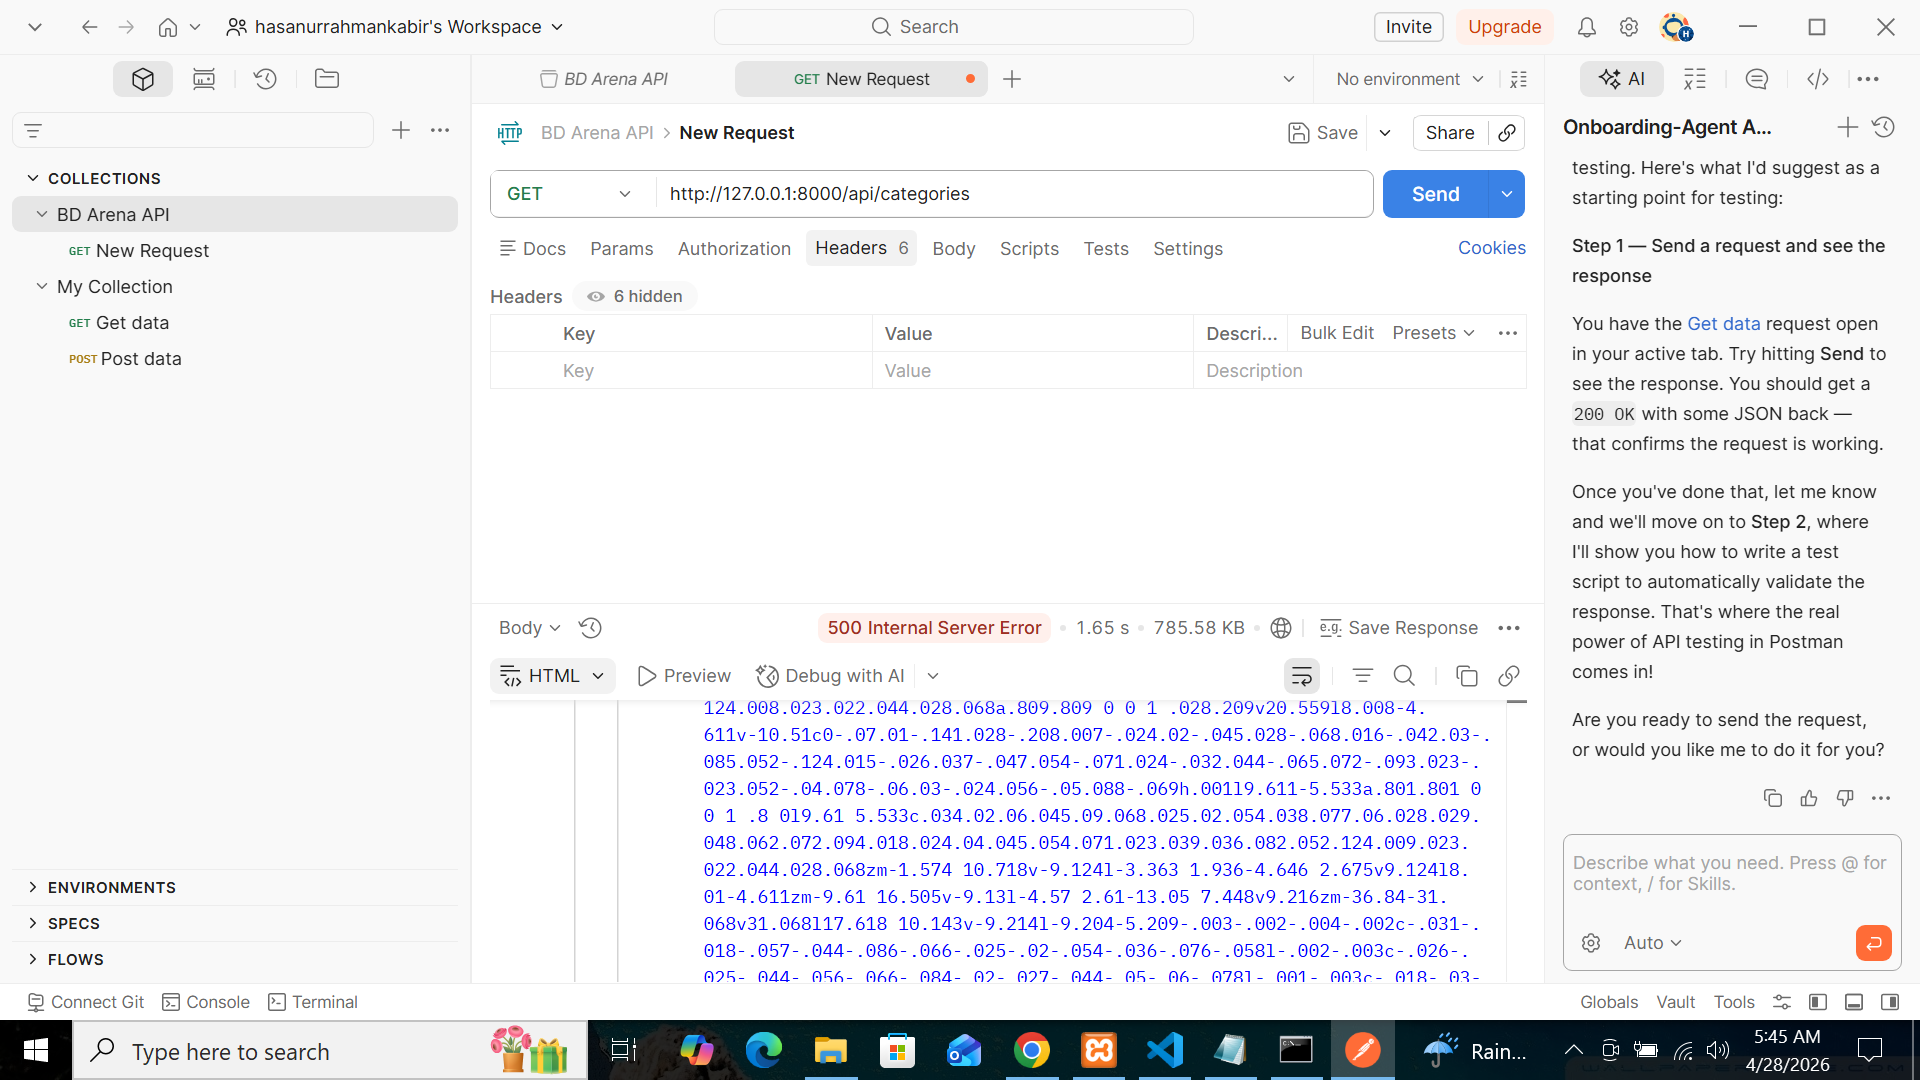
Task: Click the Send button
Action: [1436, 194]
